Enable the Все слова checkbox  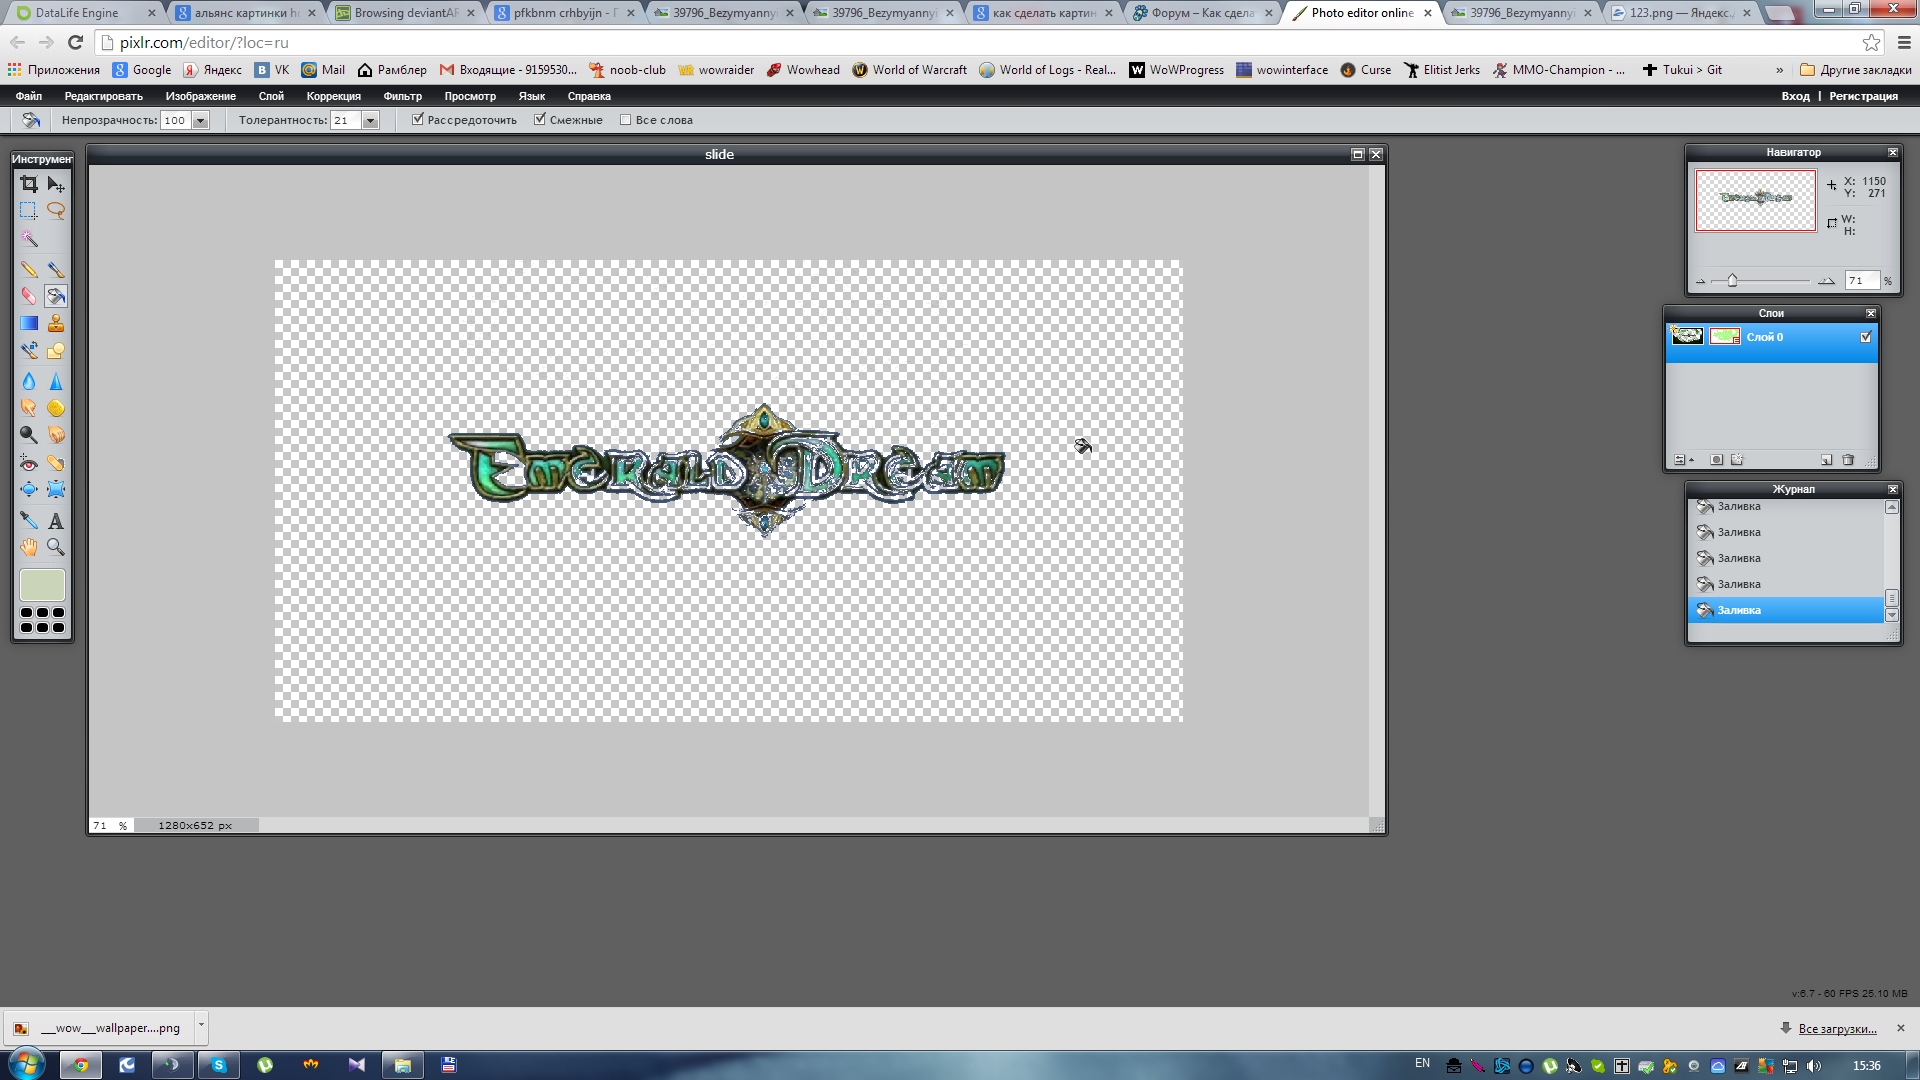[626, 120]
